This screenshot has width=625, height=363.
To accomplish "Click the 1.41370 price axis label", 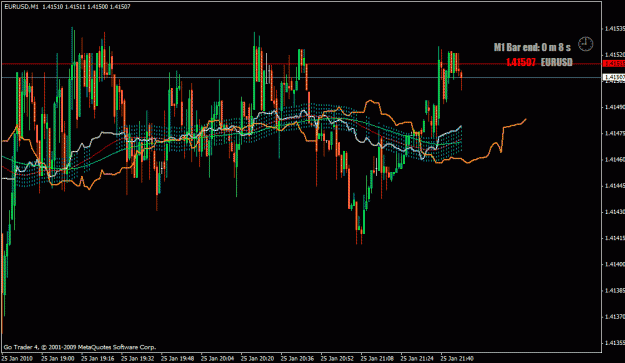I will coord(615,316).
